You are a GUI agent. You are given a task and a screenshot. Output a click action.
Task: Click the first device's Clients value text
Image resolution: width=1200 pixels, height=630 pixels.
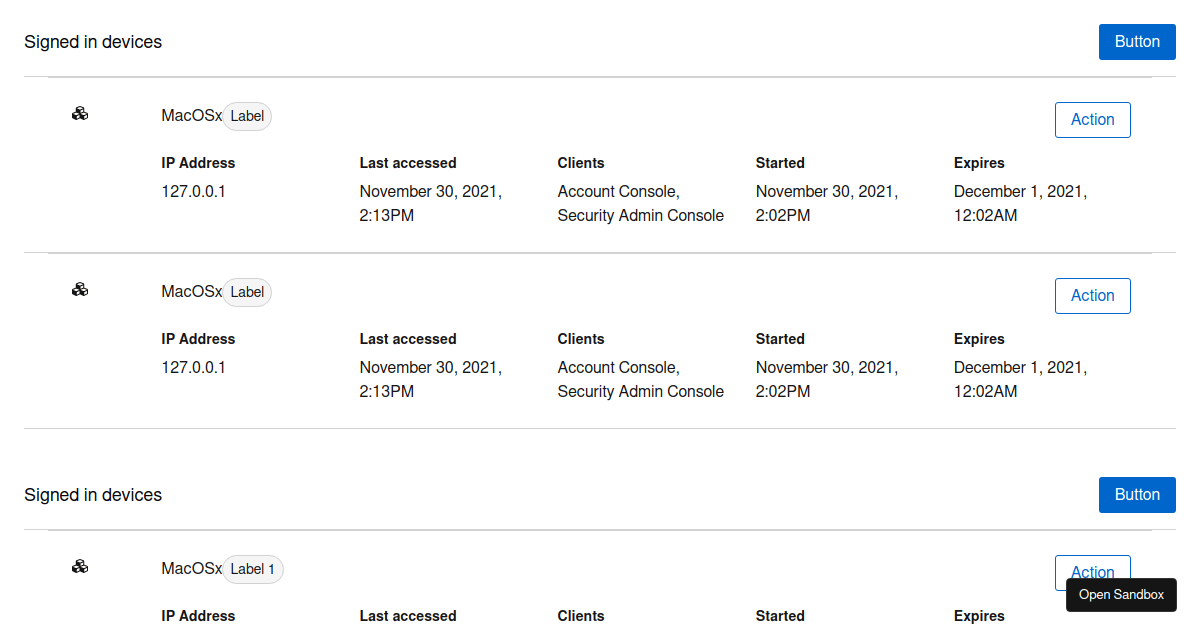[x=640, y=203]
